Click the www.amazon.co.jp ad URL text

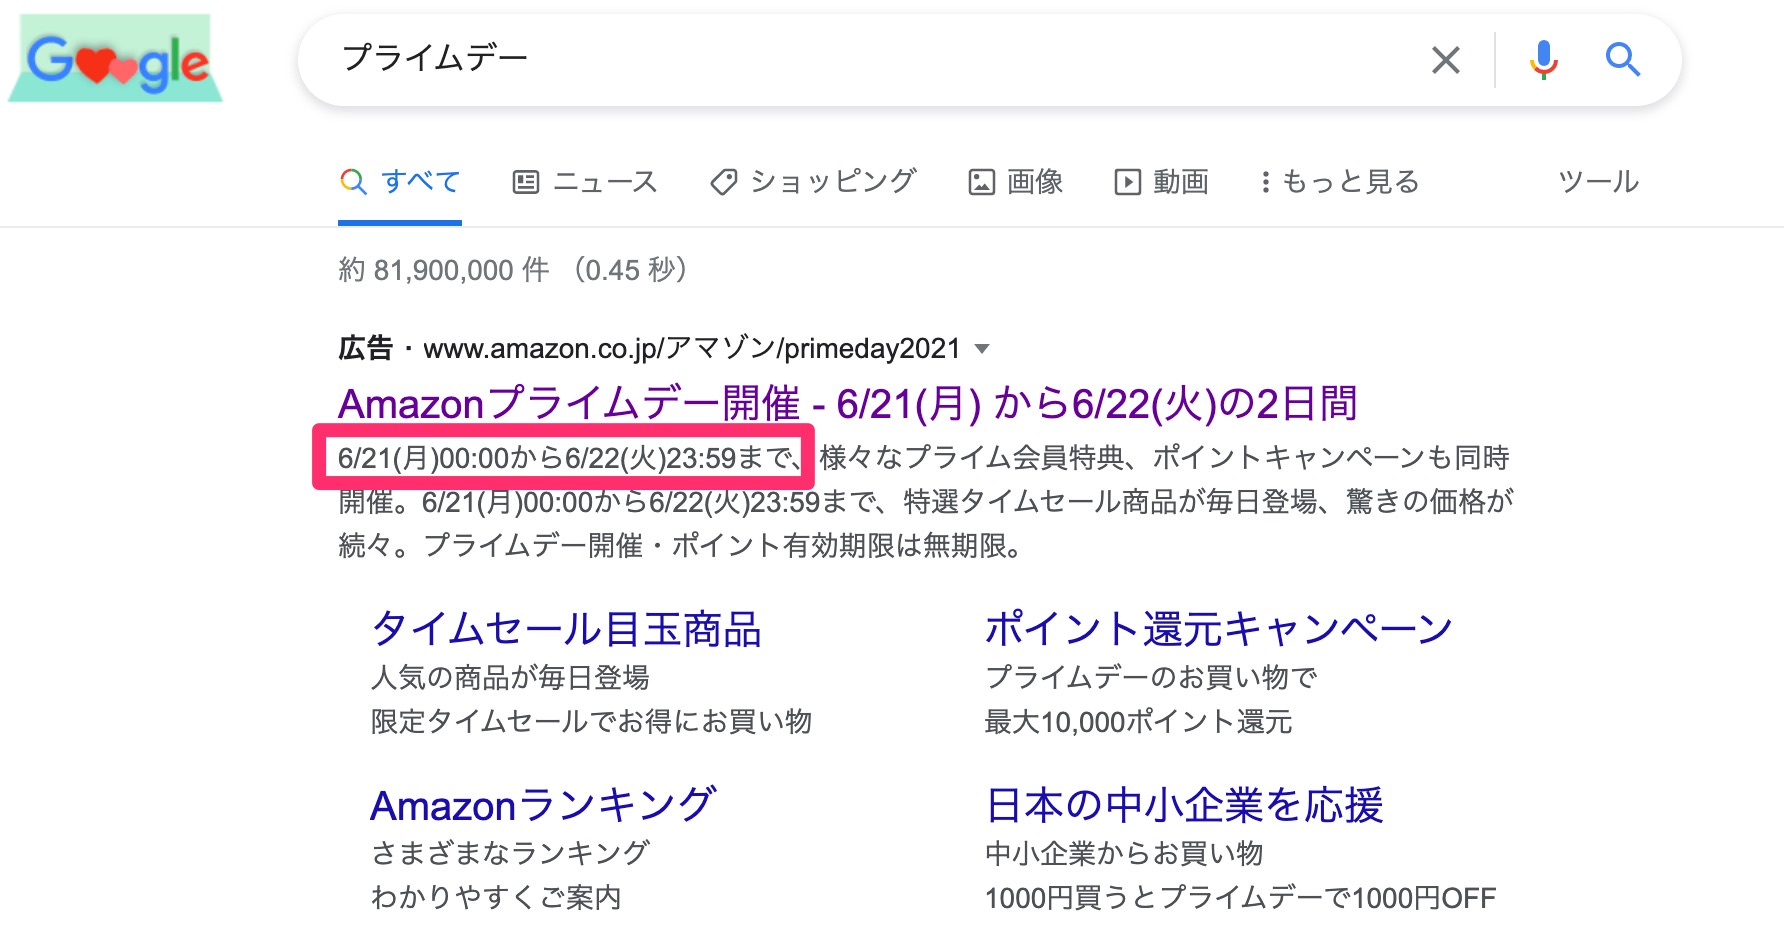[692, 349]
